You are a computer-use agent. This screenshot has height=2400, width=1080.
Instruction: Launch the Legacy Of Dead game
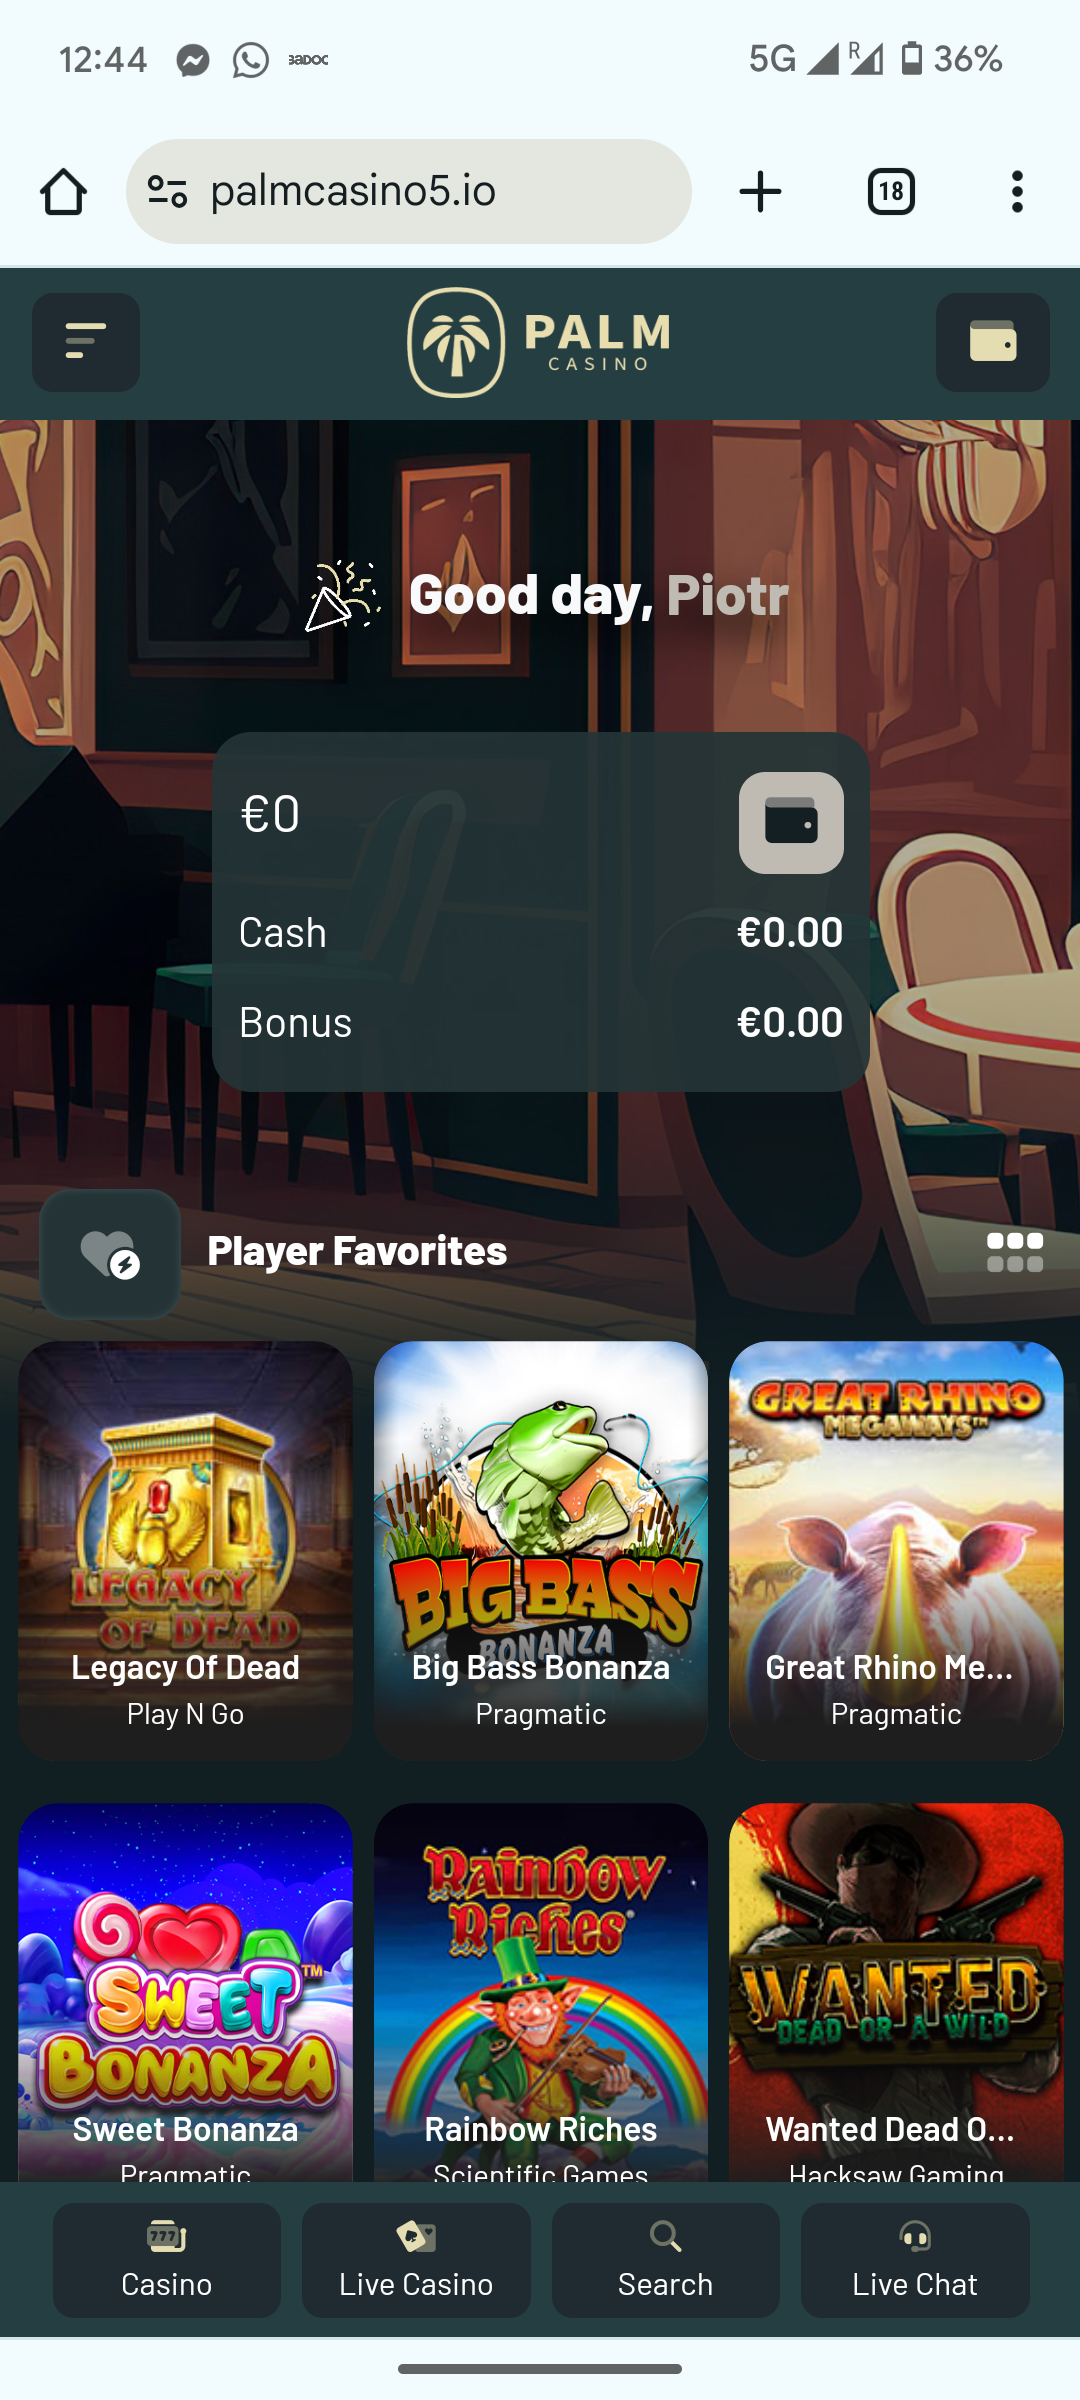(185, 1551)
